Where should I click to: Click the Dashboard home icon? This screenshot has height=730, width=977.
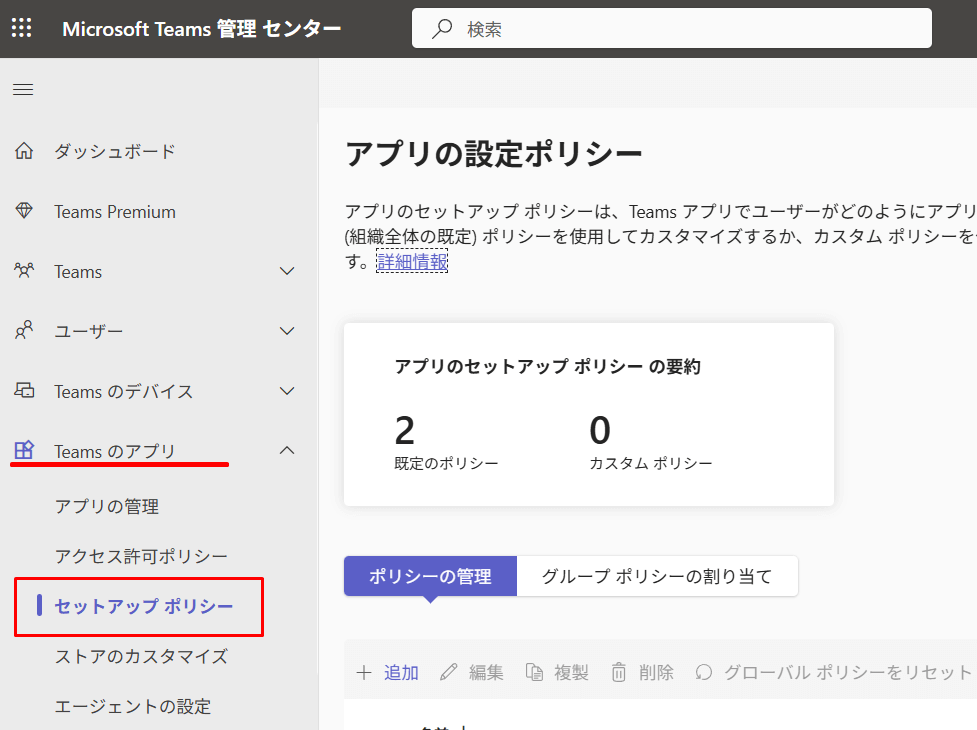(24, 152)
